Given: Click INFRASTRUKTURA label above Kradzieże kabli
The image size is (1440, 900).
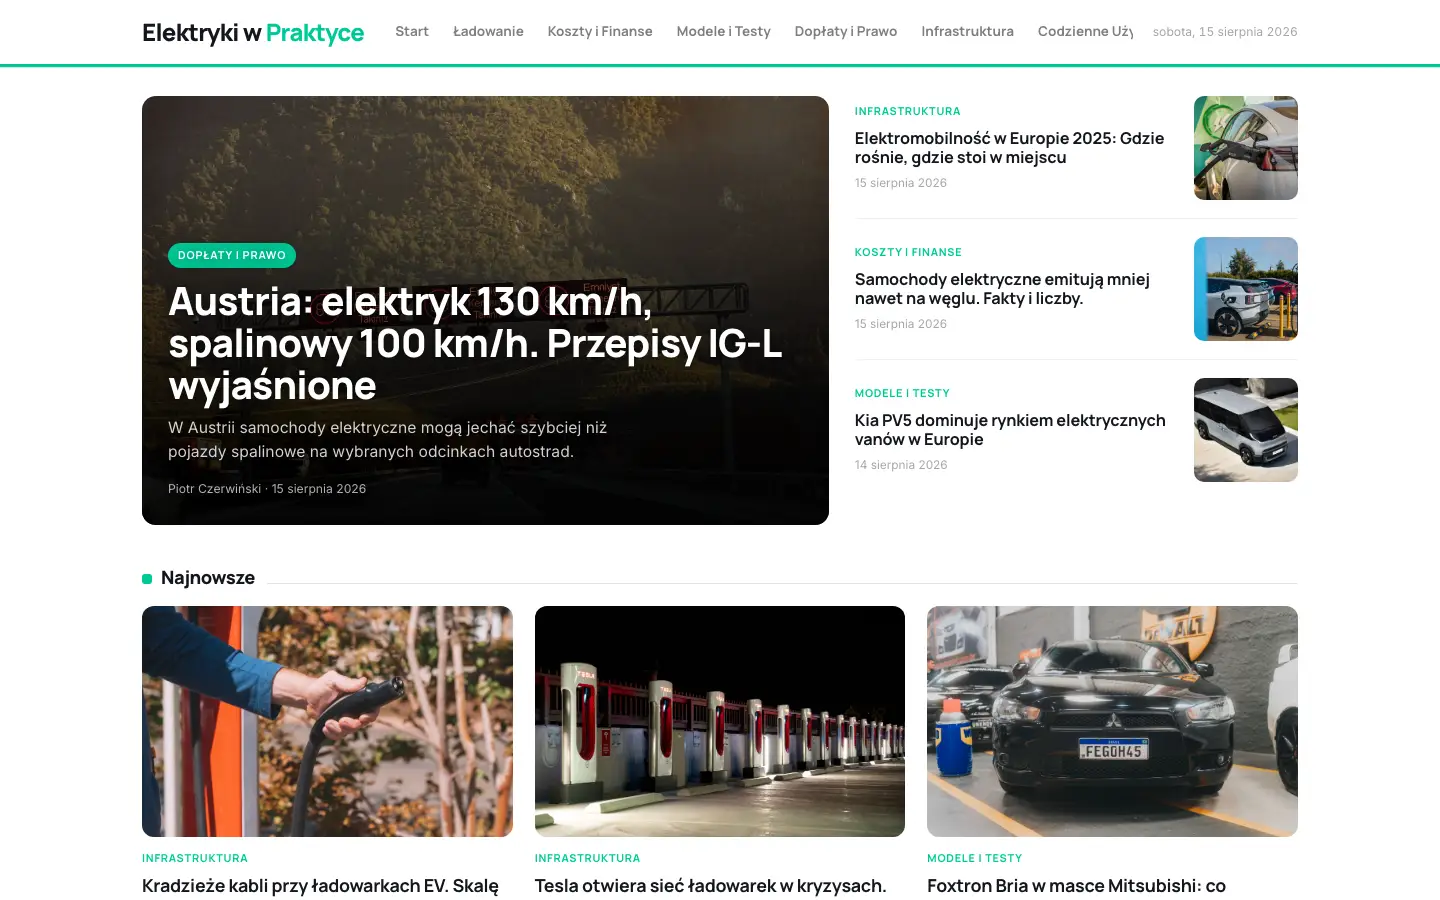Looking at the screenshot, I should (x=195, y=858).
